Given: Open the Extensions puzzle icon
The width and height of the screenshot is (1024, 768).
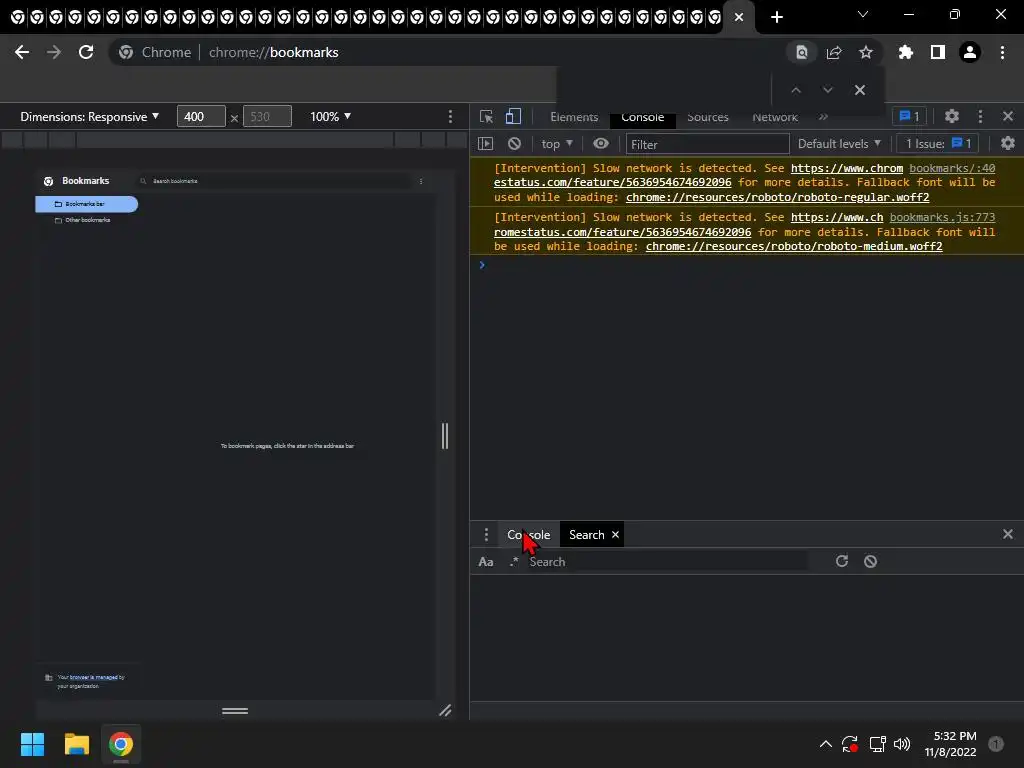Looking at the screenshot, I should 906,52.
